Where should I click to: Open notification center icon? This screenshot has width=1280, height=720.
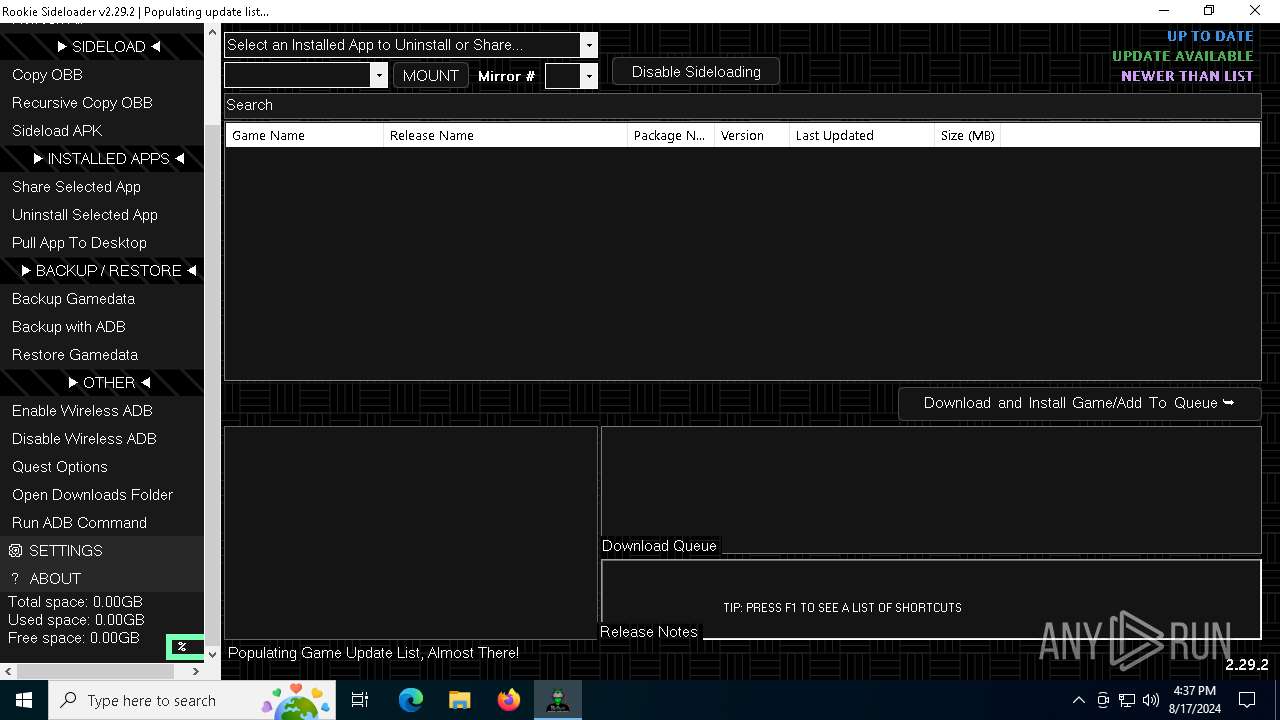click(x=1247, y=700)
